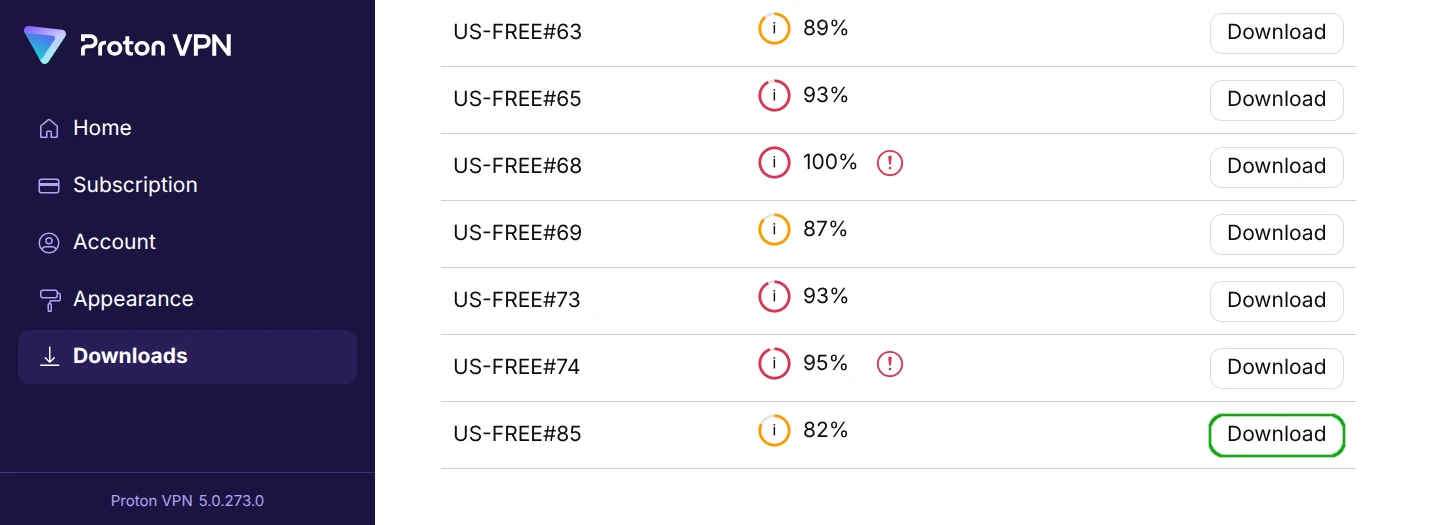Download the US-FREE#63 configuration
Image resolution: width=1437 pixels, height=525 pixels.
click(1276, 33)
